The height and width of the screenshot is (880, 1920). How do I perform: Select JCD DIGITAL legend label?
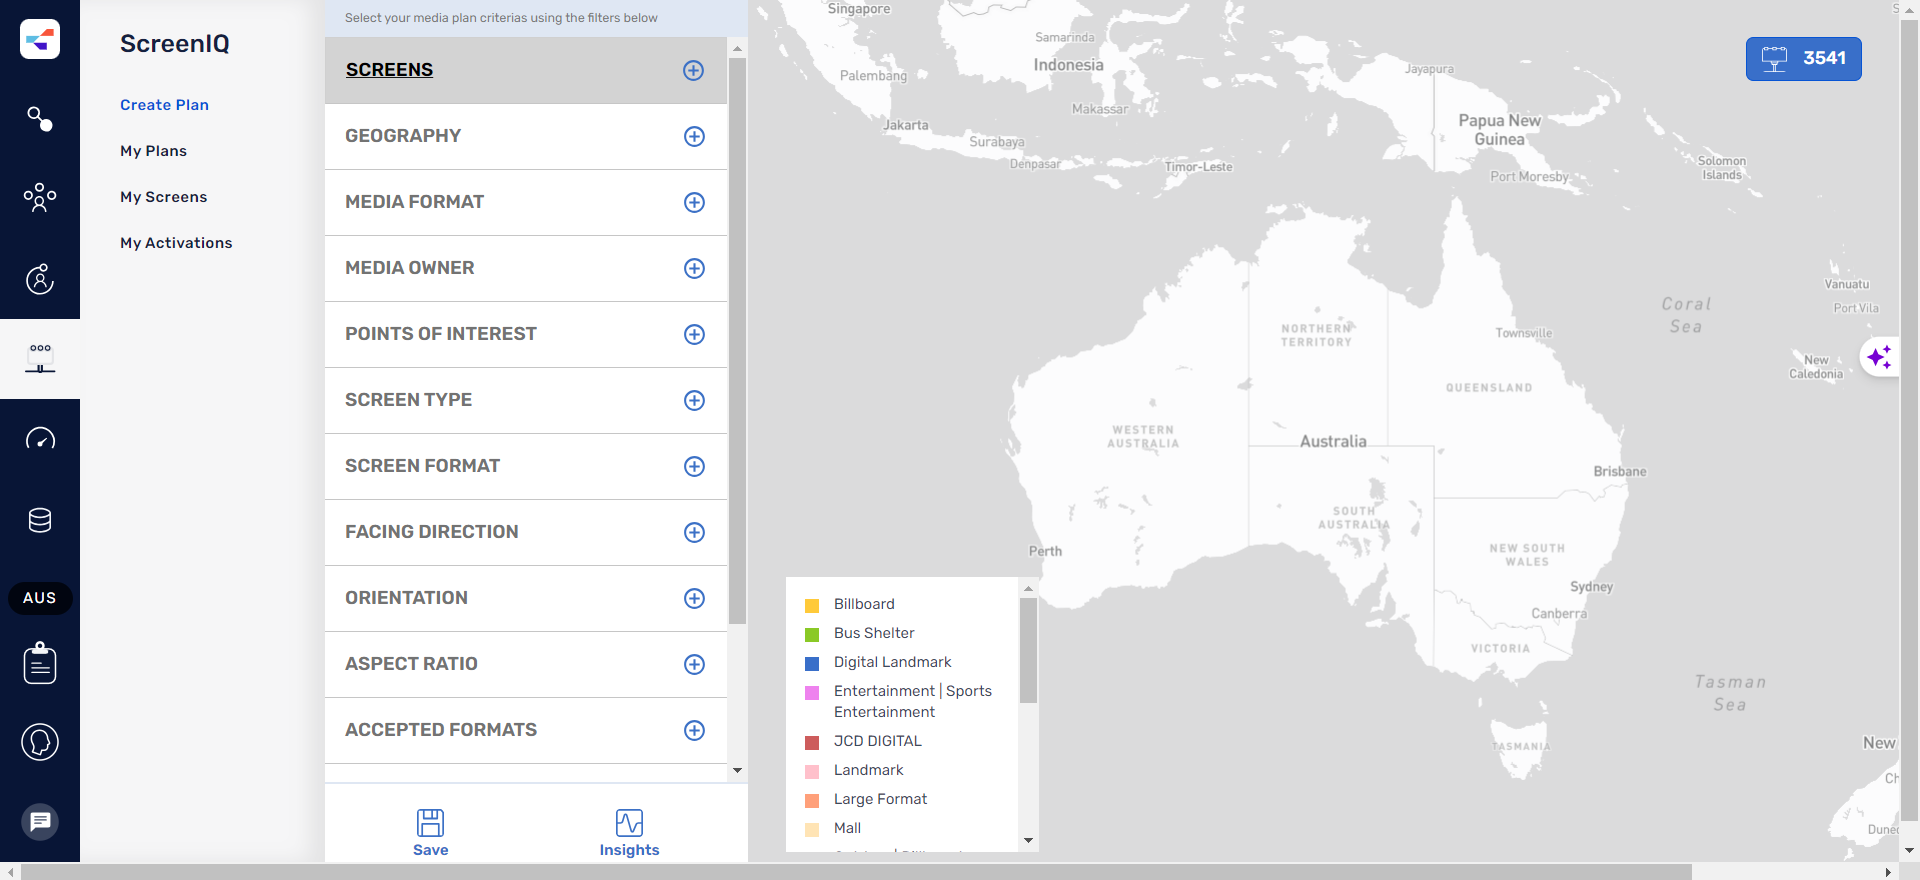[878, 741]
